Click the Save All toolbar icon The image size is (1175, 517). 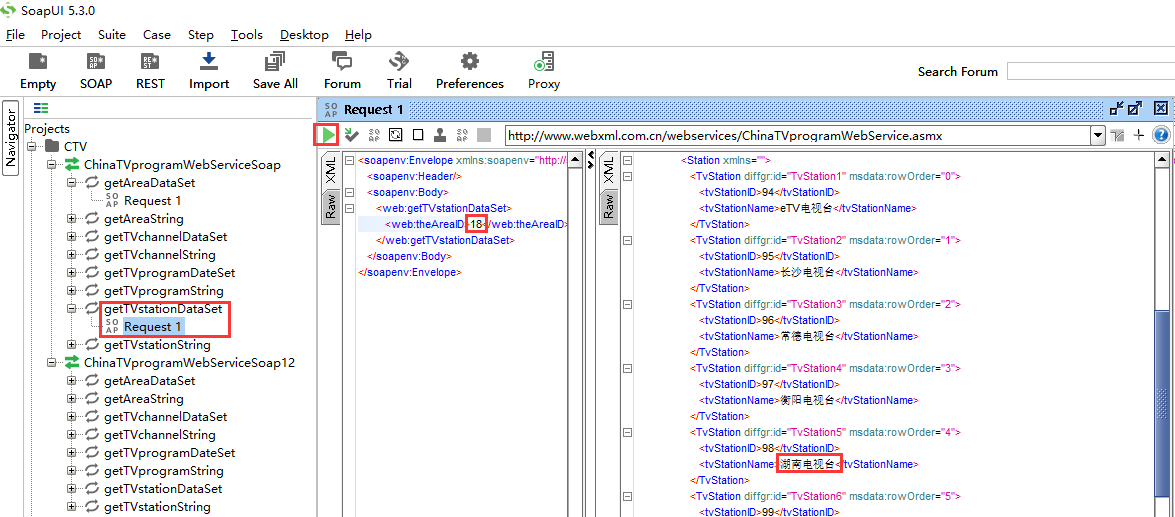[275, 62]
